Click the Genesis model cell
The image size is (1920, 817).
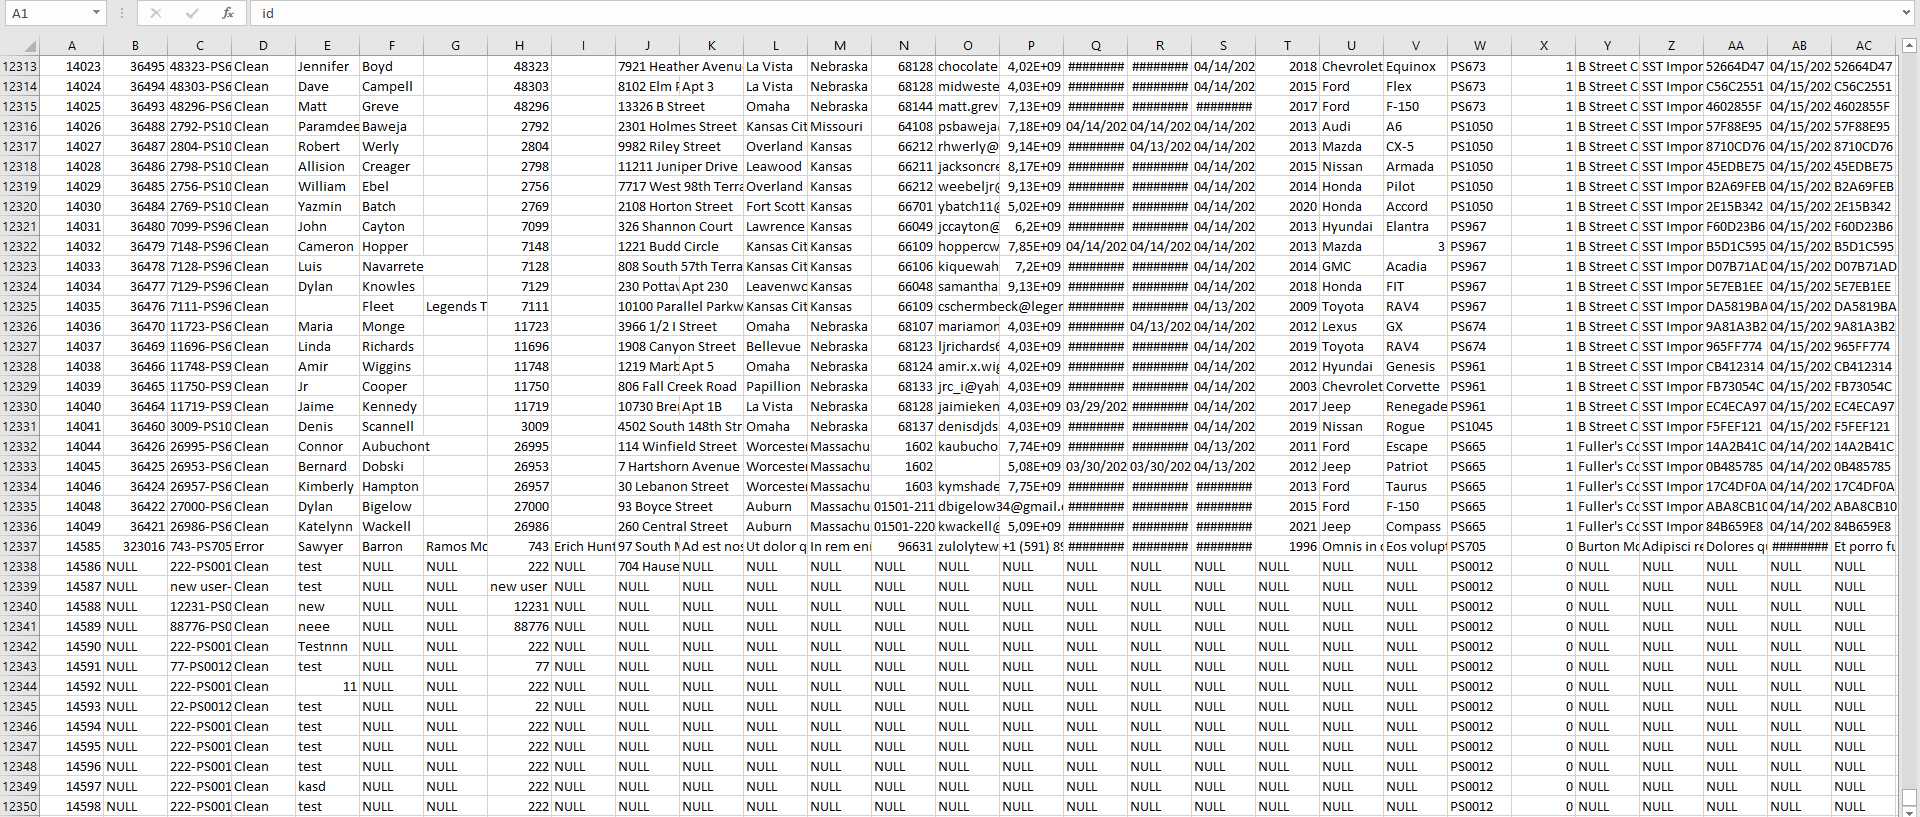[x=1415, y=366]
